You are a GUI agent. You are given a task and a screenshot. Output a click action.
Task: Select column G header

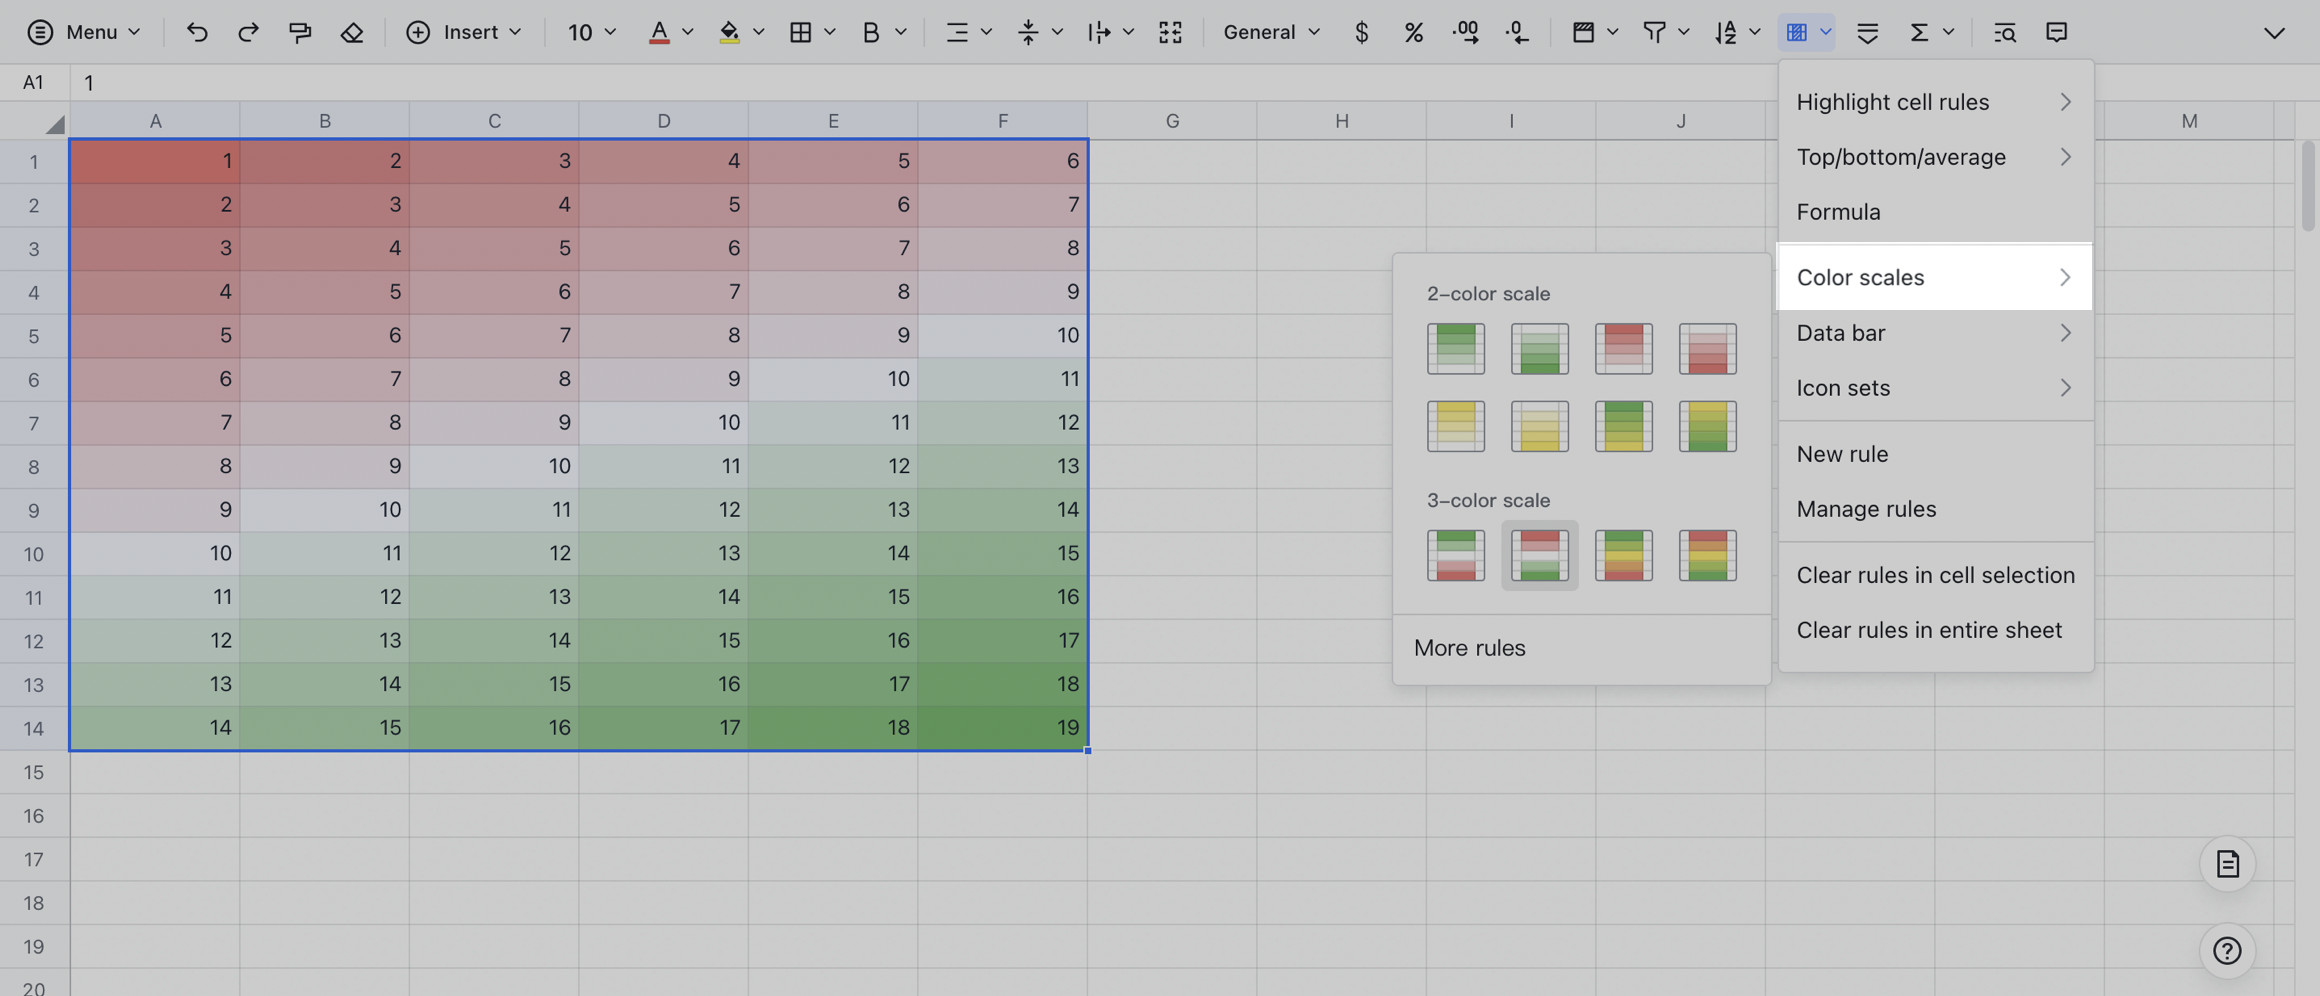point(1172,120)
